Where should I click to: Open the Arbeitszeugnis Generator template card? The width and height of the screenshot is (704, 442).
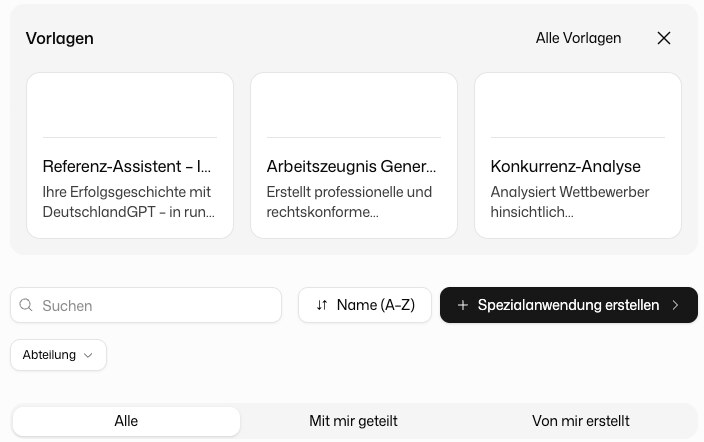pyautogui.click(x=354, y=155)
